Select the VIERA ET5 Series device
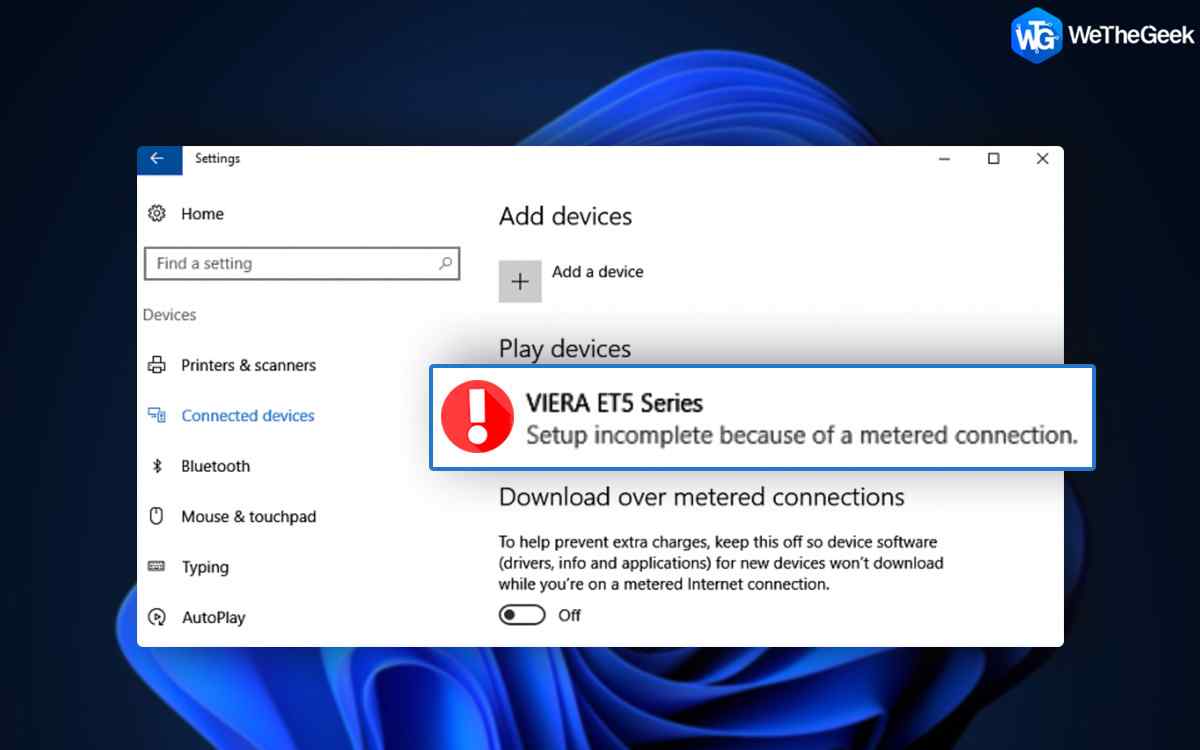Image resolution: width=1200 pixels, height=750 pixels. [614, 403]
